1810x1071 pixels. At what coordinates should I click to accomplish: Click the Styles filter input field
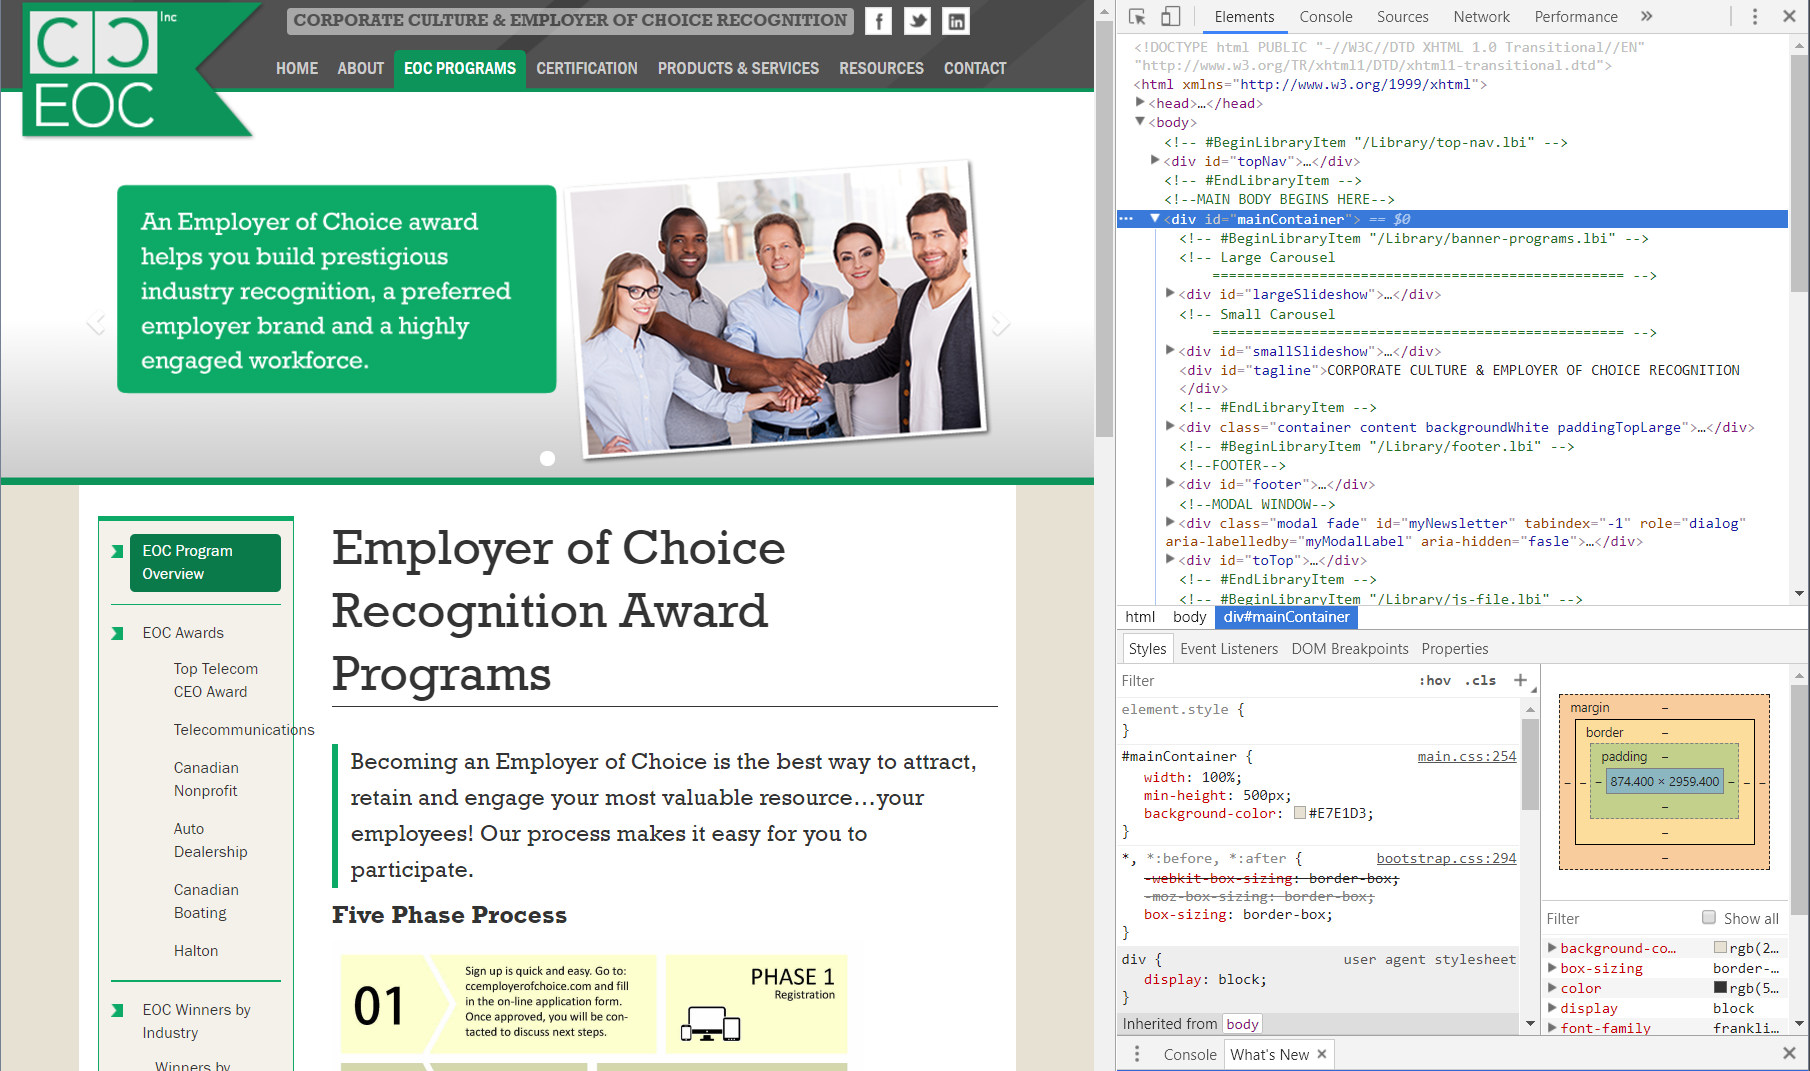[1200, 680]
